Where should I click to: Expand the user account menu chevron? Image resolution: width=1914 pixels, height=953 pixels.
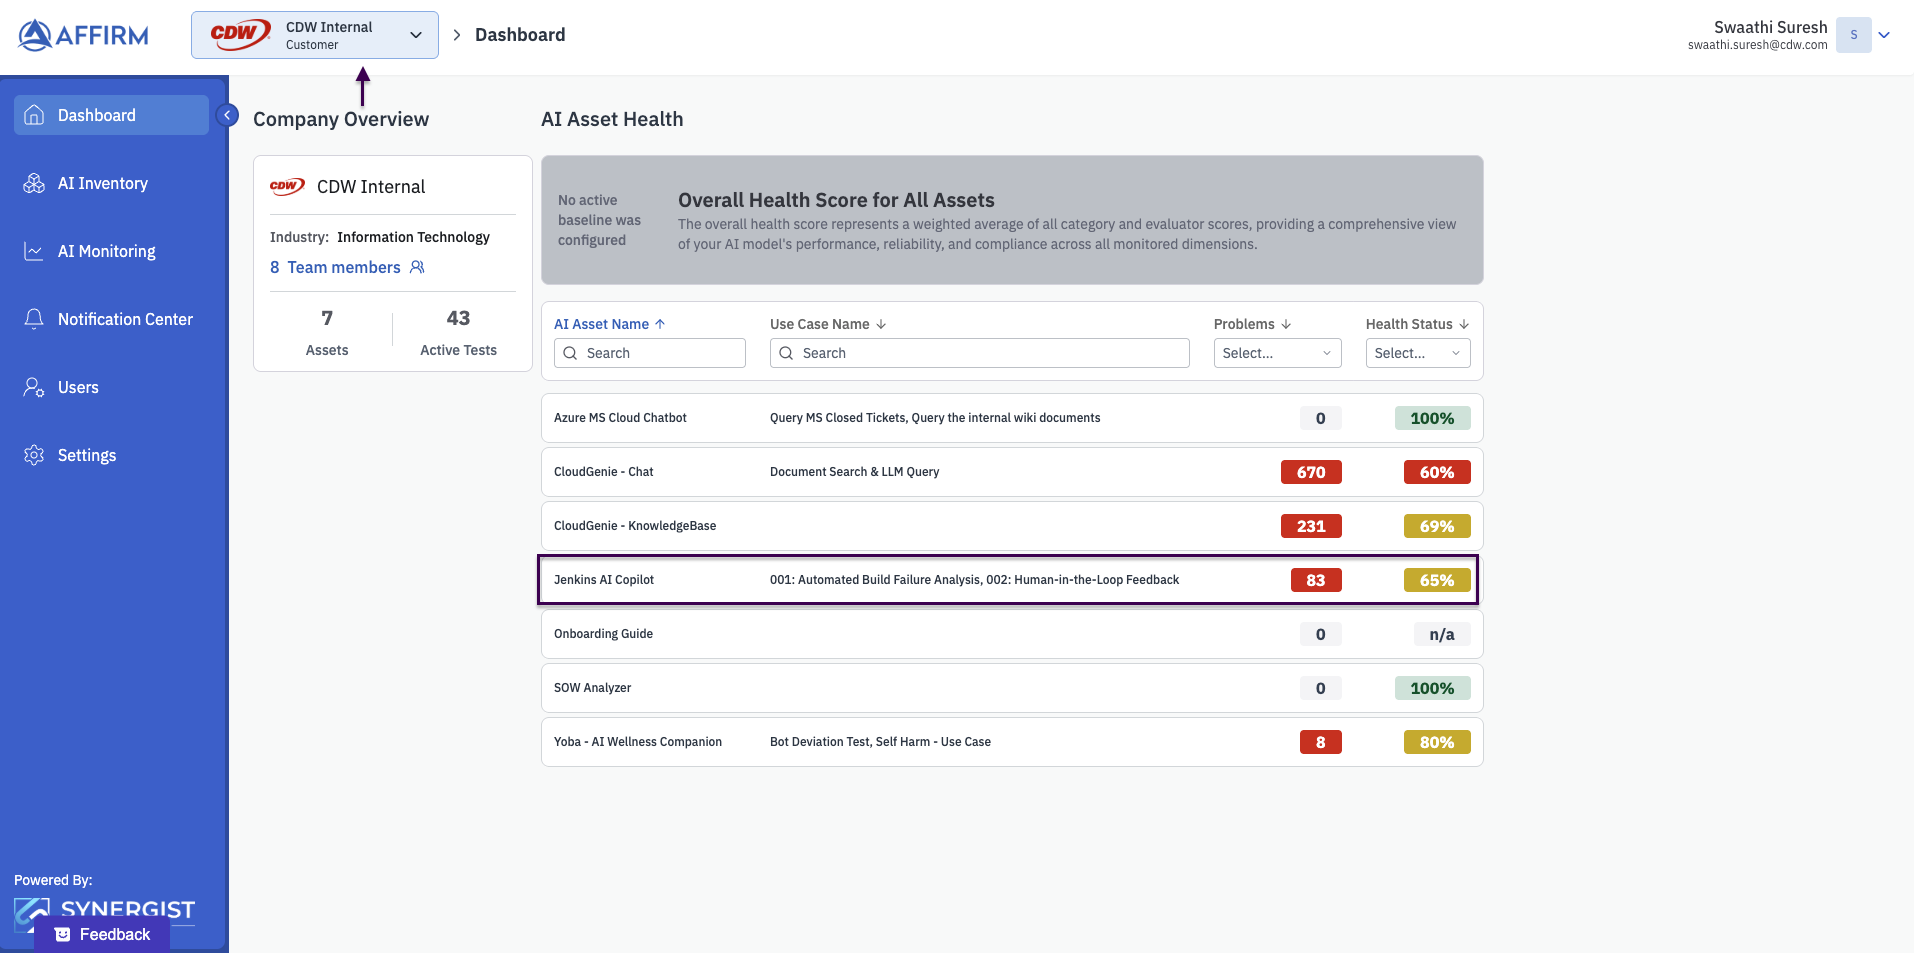(1884, 35)
